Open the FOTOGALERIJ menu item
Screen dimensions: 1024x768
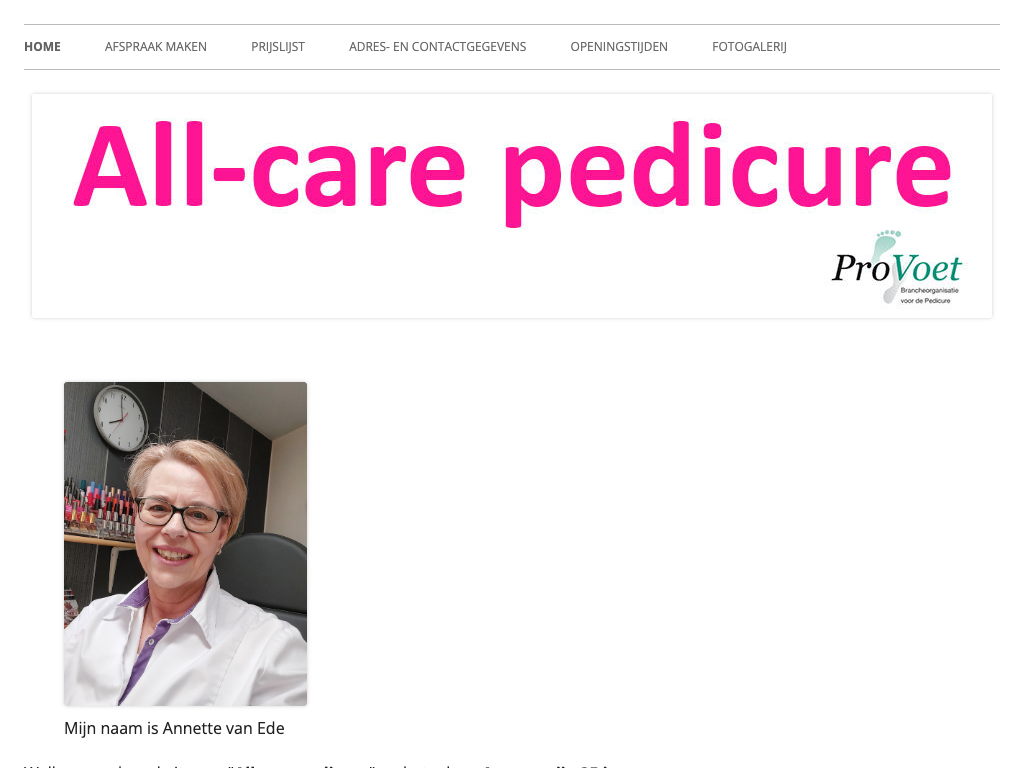pyautogui.click(x=749, y=47)
